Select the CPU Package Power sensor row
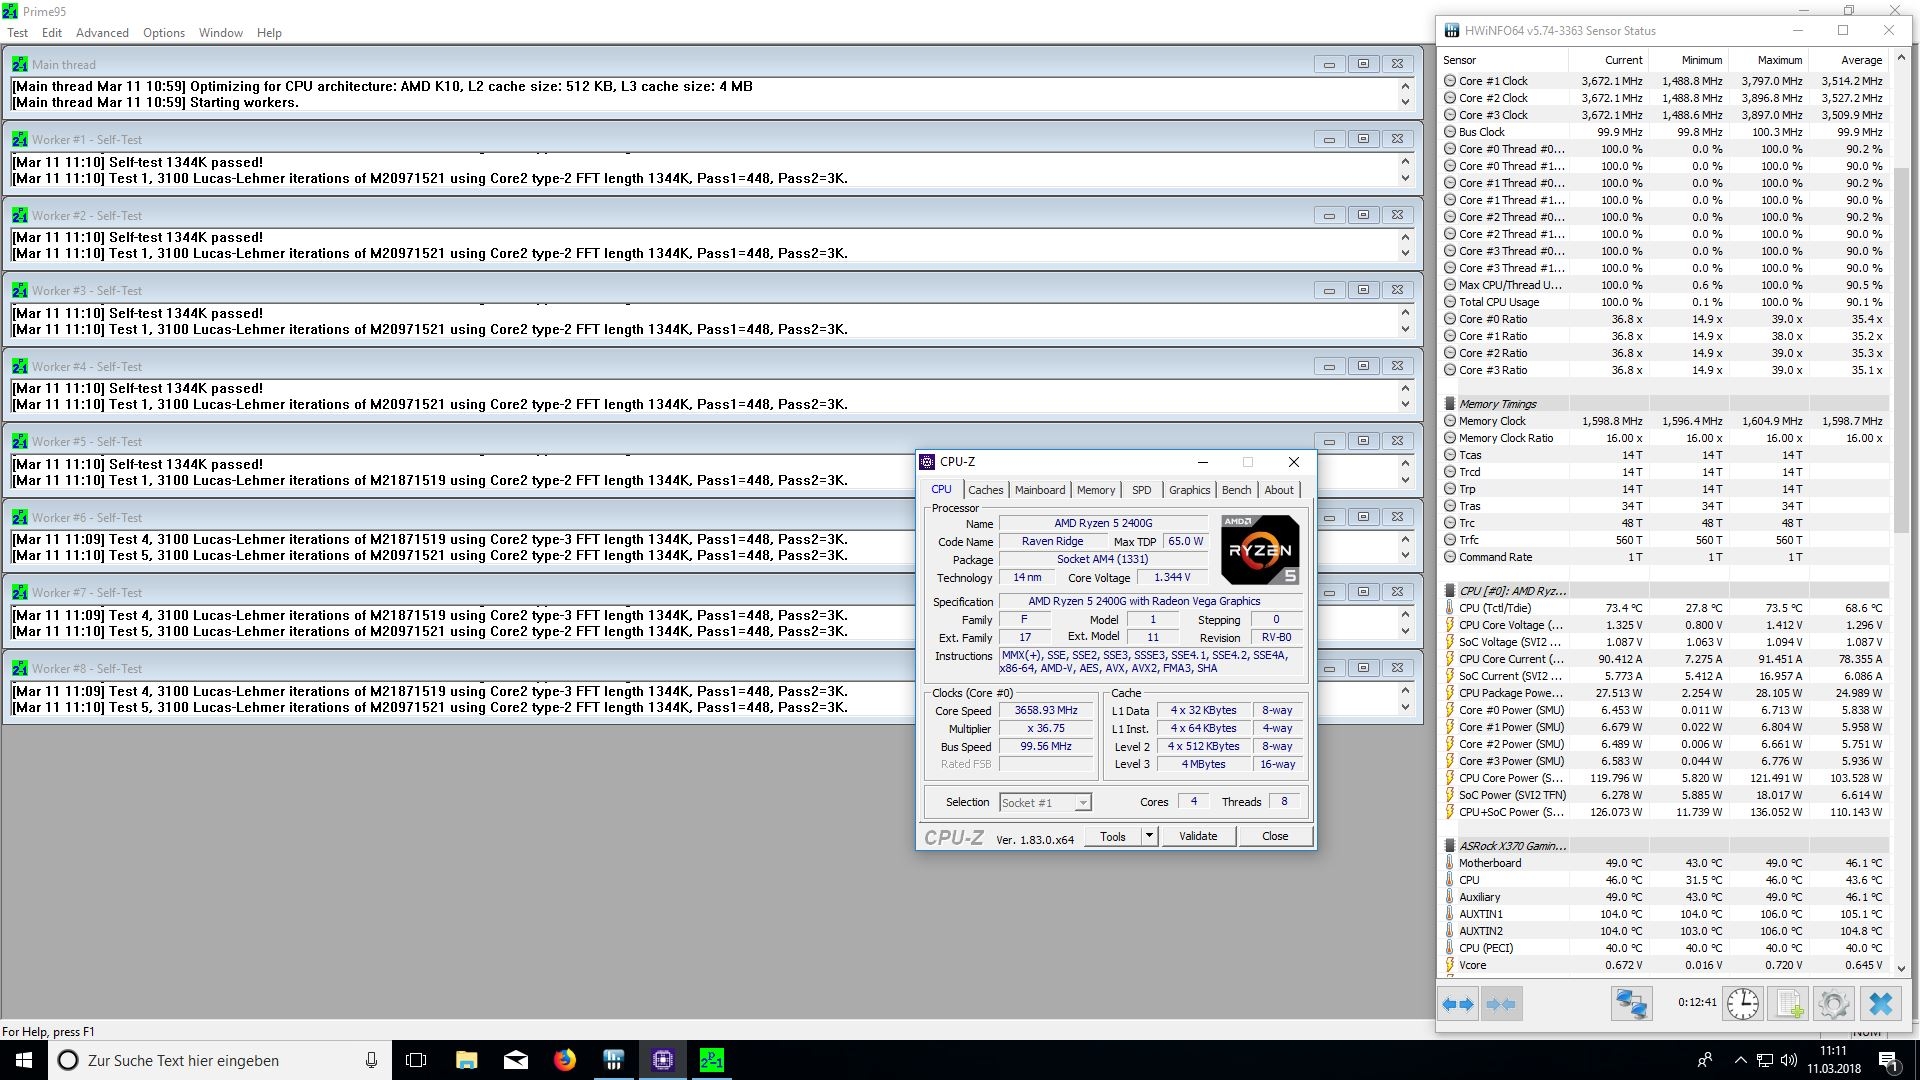Screen dimensions: 1920x1080 [x=1665, y=693]
